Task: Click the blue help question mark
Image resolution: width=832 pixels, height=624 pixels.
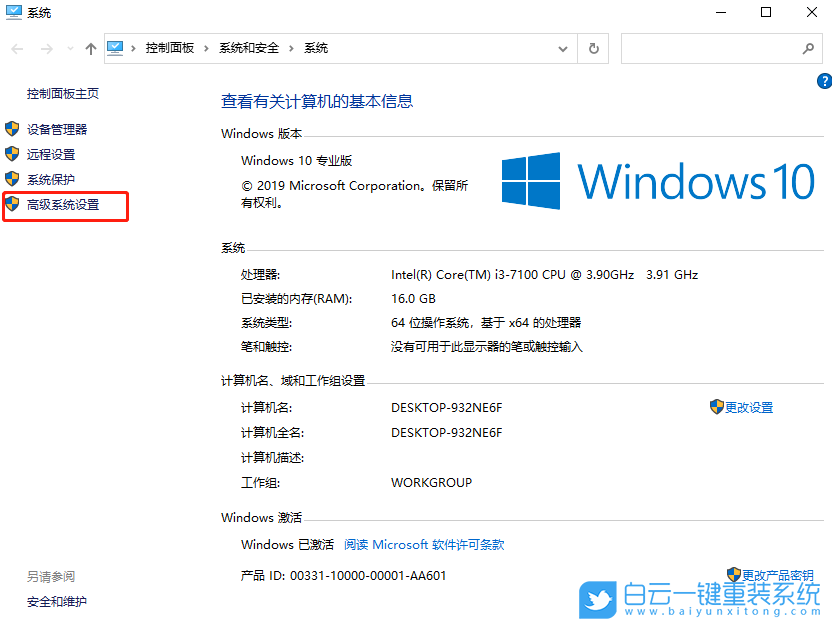Action: pyautogui.click(x=824, y=81)
